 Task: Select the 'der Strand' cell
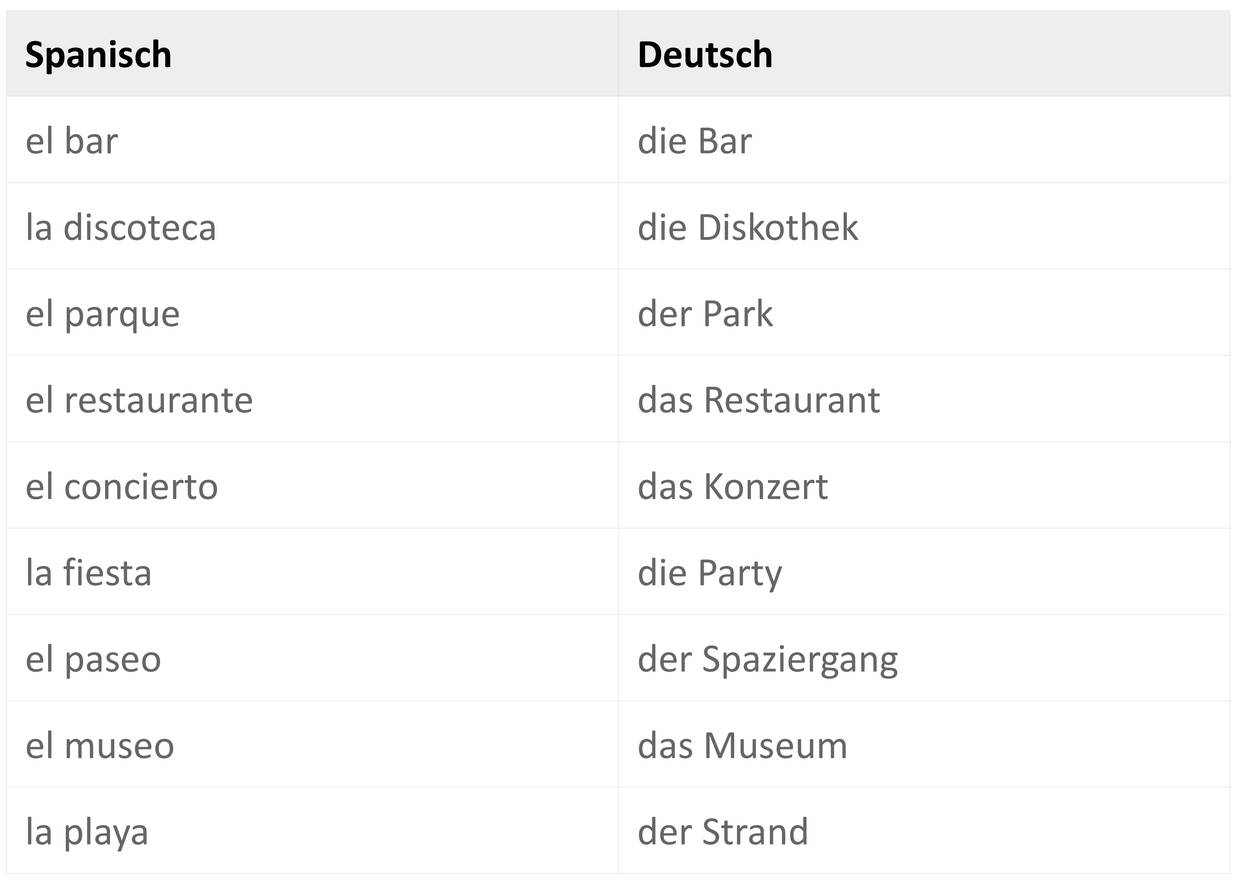point(723,832)
